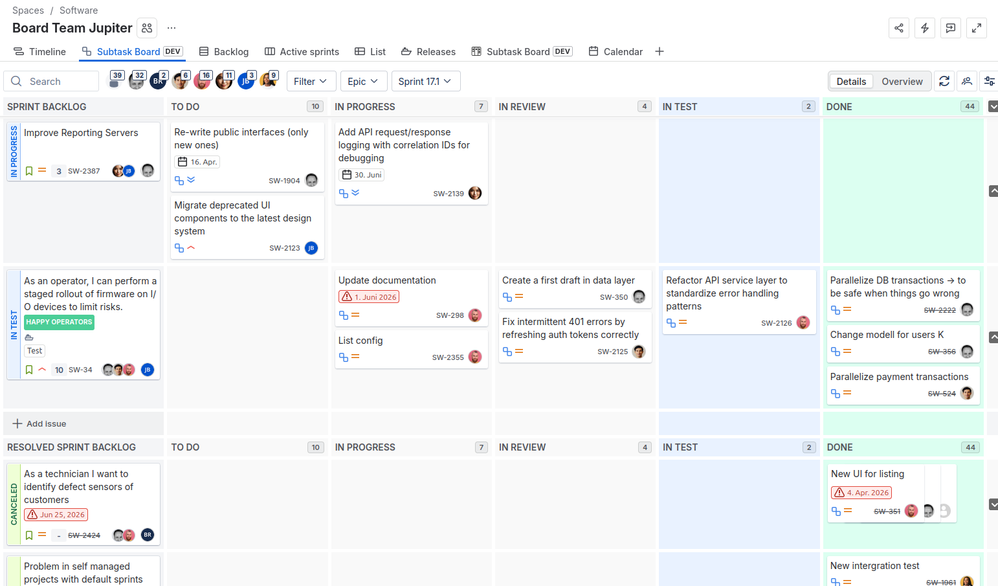
Task: Click the feedback speech bubble icon
Action: click(950, 28)
